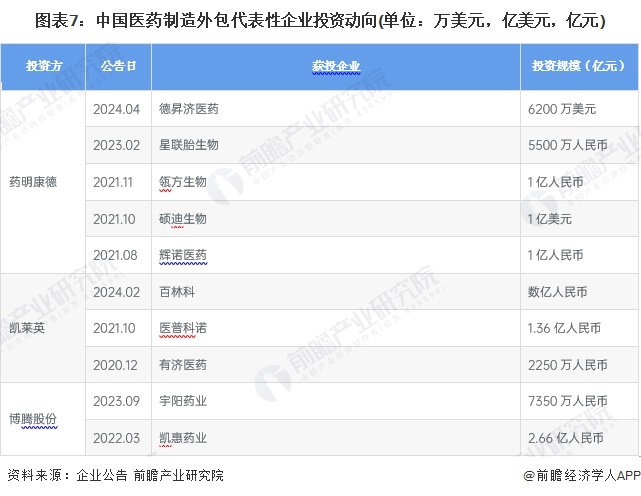Select company name 辉诺医药
The image size is (641, 496).
[183, 255]
